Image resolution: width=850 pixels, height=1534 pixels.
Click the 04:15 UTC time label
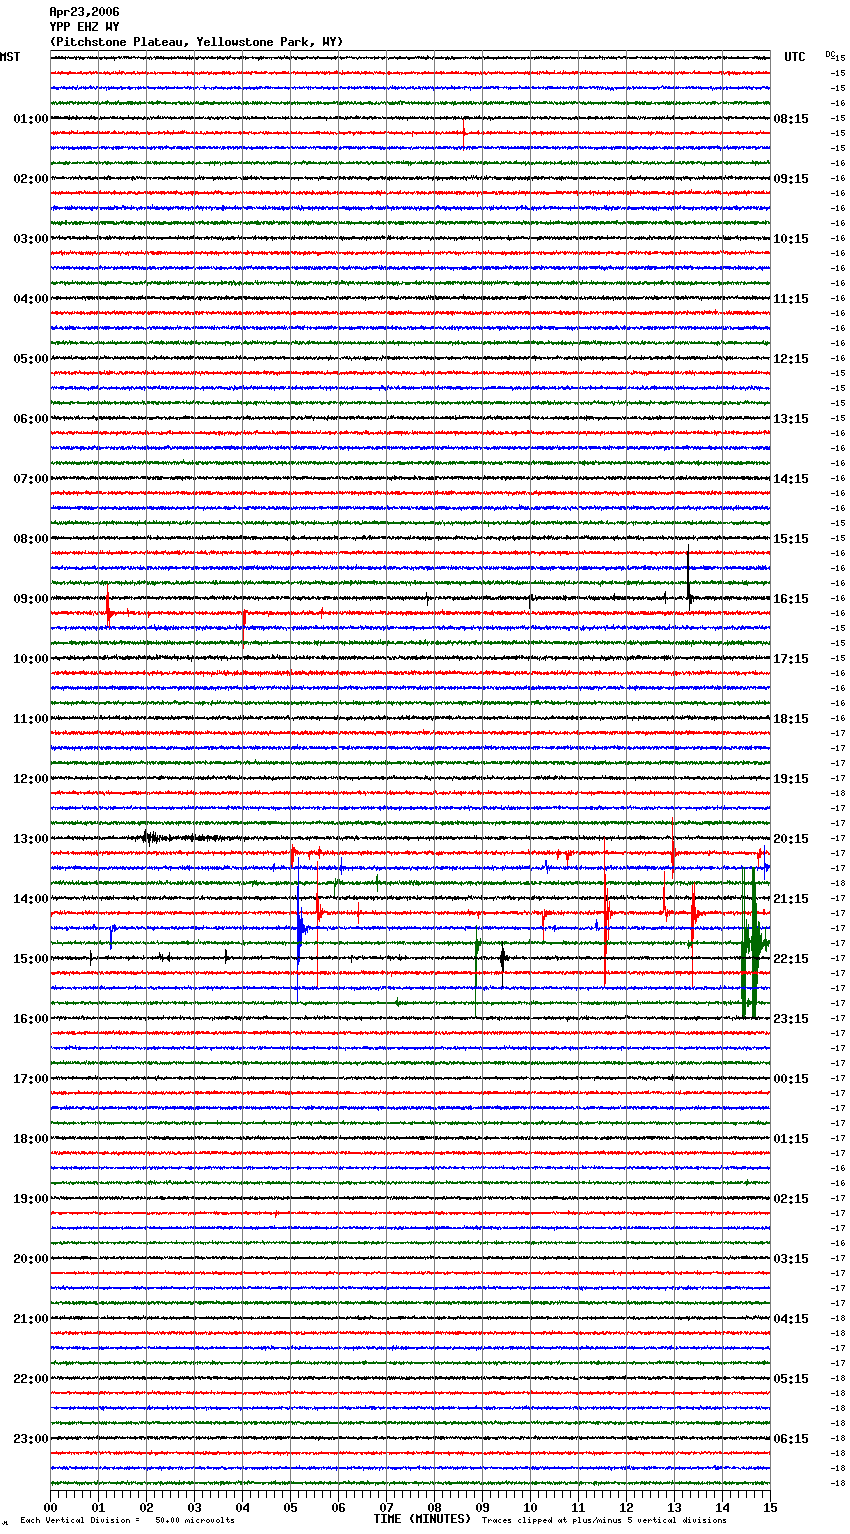(791, 1319)
